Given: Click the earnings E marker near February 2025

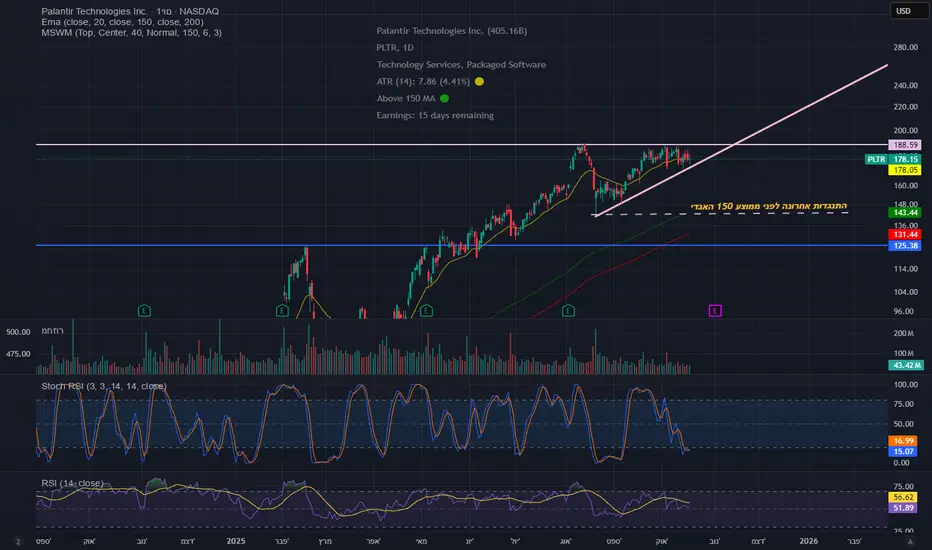Looking at the screenshot, I should click(282, 310).
